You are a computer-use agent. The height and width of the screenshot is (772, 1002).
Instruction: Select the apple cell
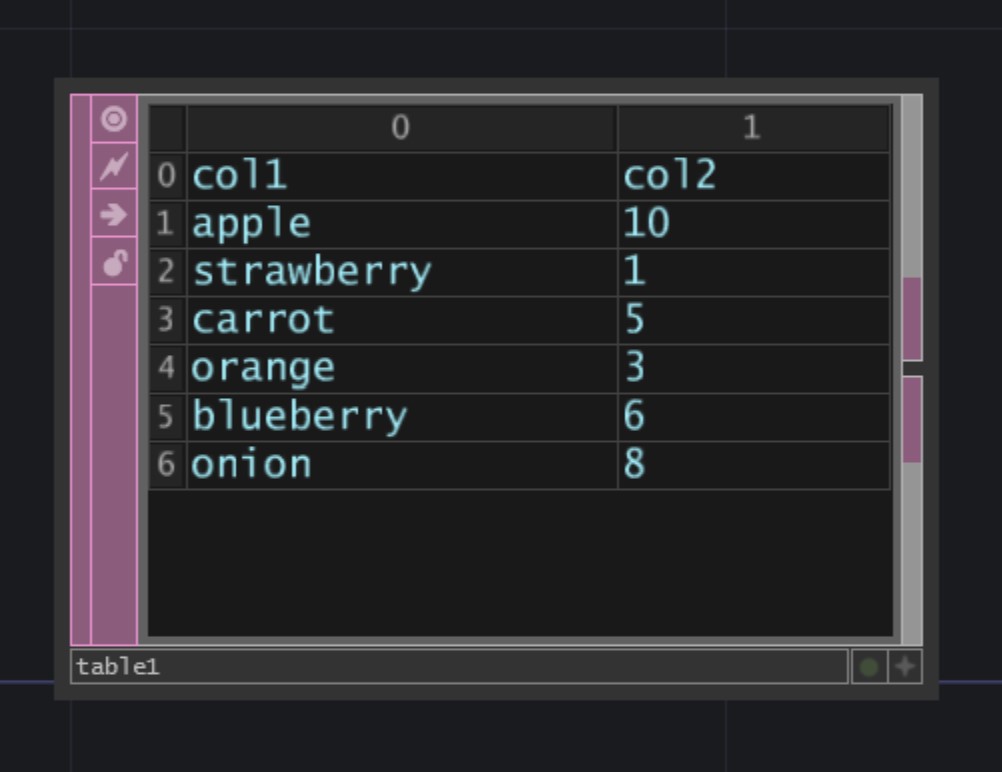(x=402, y=224)
